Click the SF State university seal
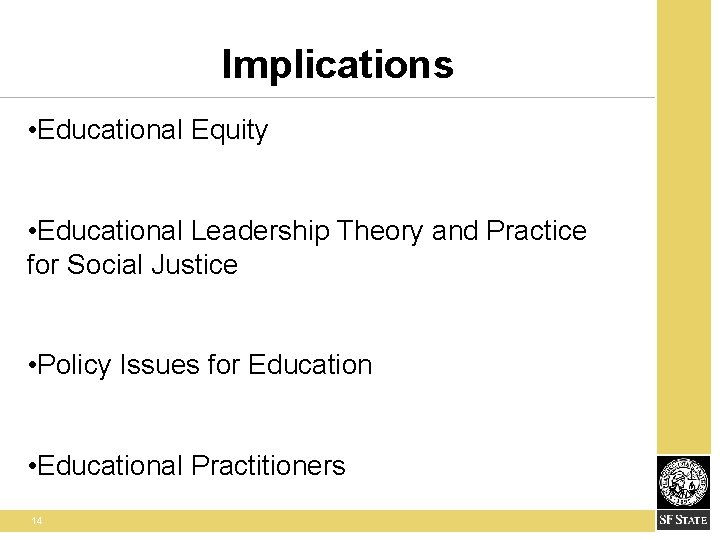 pyautogui.click(x=684, y=483)
